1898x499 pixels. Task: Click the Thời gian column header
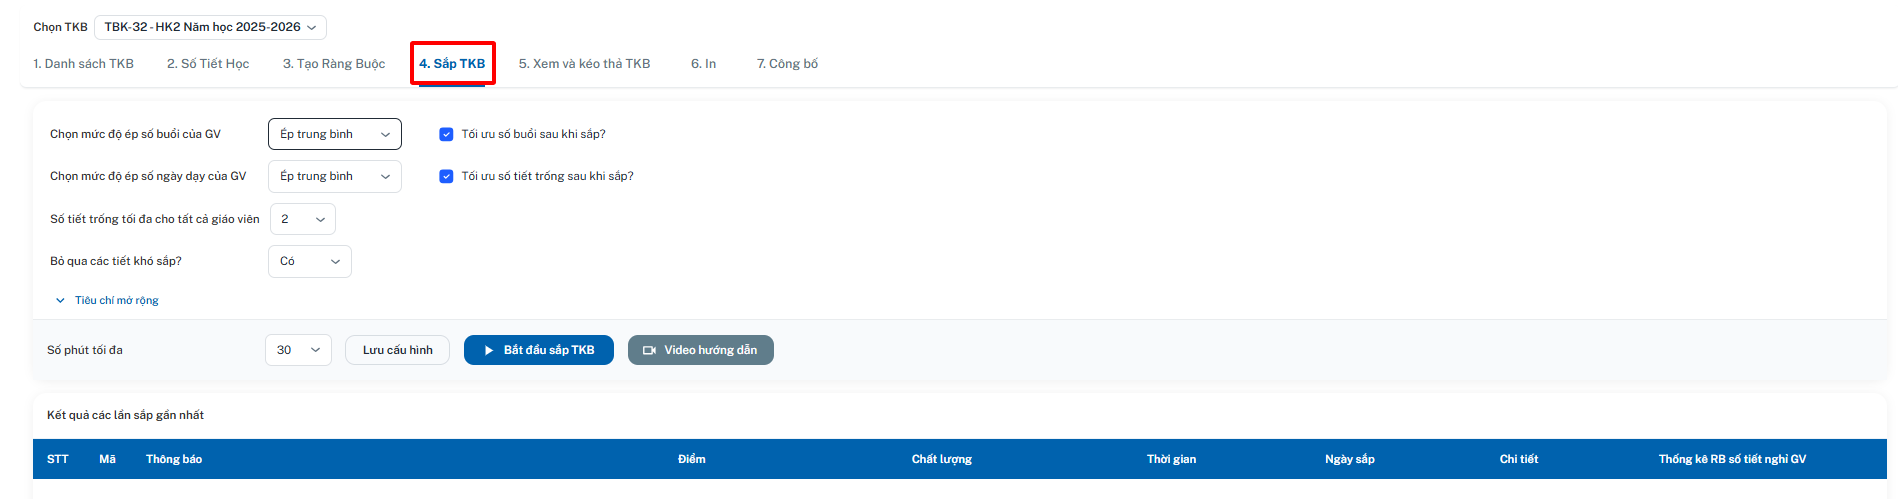1171,459
